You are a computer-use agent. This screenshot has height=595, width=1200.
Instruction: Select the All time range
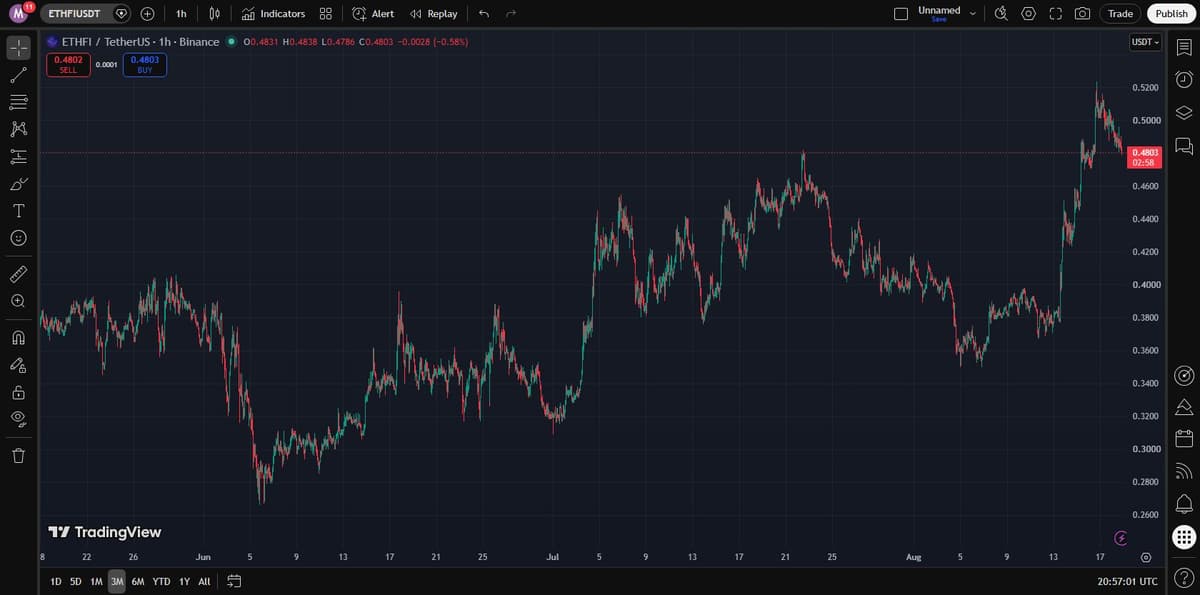tap(204, 581)
